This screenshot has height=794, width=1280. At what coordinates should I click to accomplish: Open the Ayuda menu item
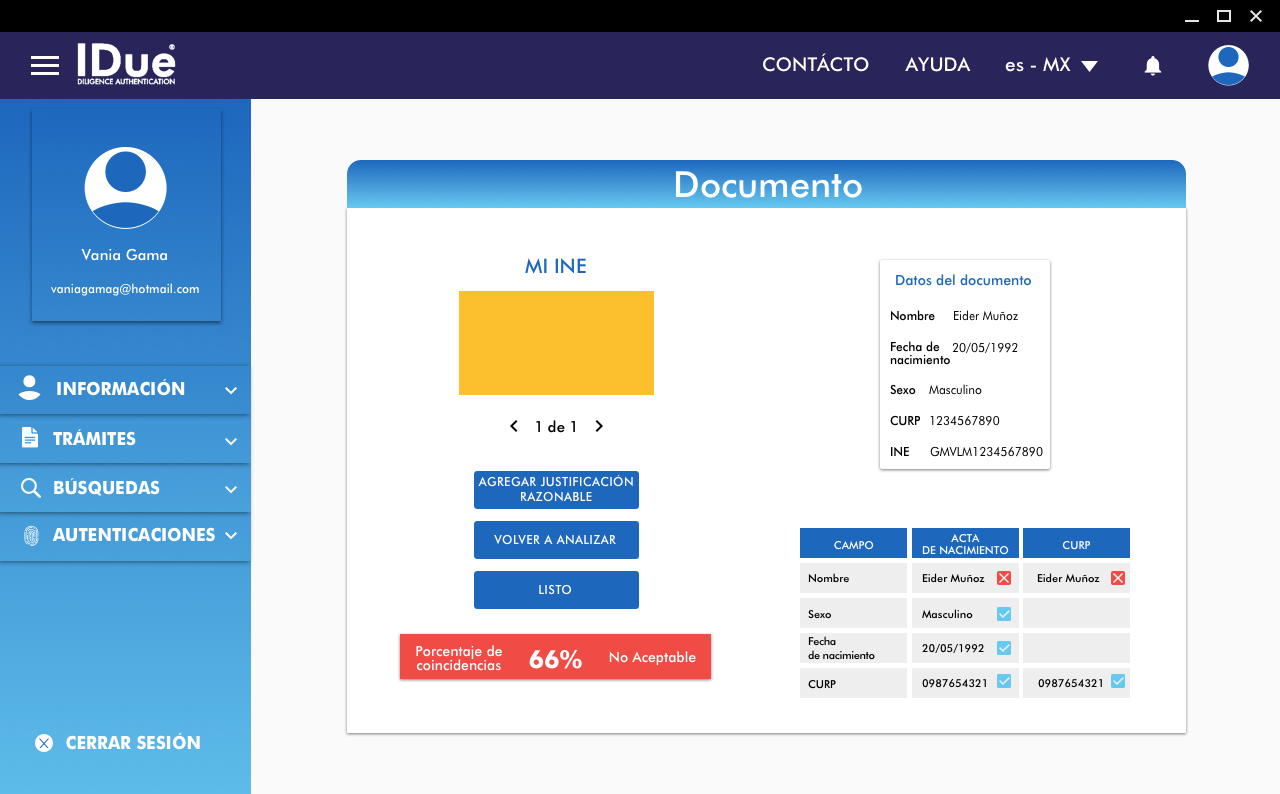pos(937,65)
